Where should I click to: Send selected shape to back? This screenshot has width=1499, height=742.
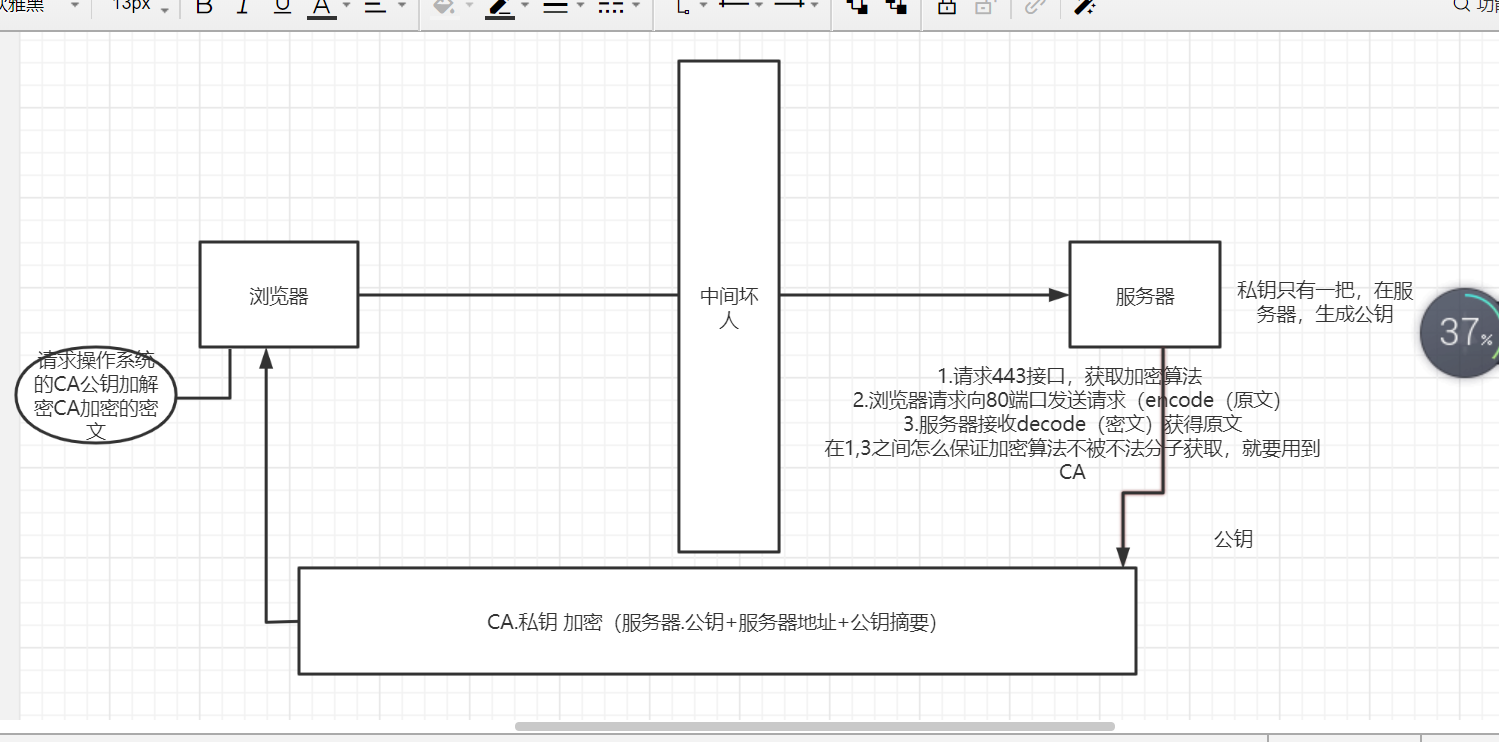pyautogui.click(x=896, y=7)
